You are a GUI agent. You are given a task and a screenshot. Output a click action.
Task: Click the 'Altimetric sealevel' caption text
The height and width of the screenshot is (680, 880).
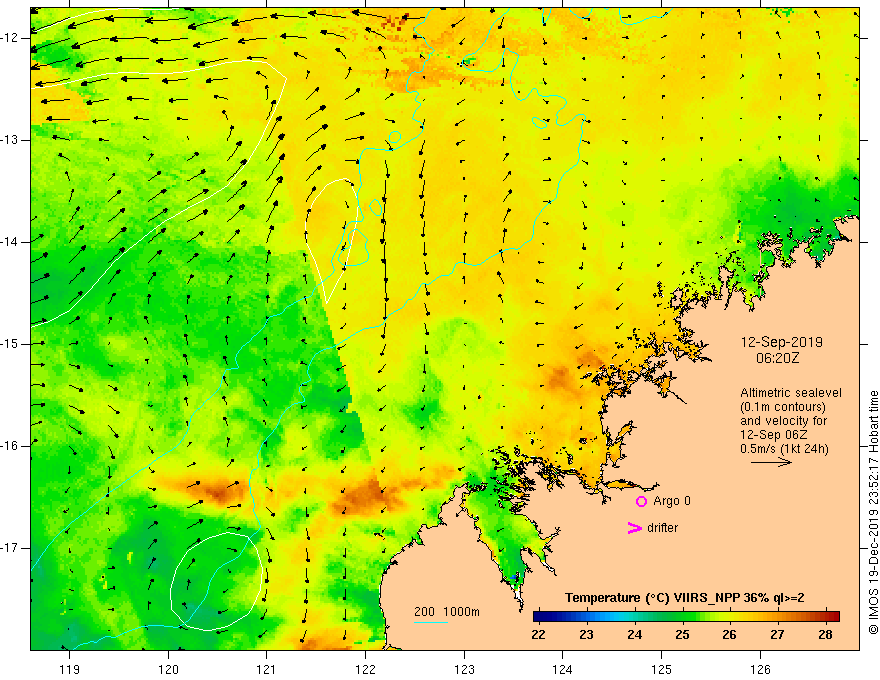tap(791, 393)
